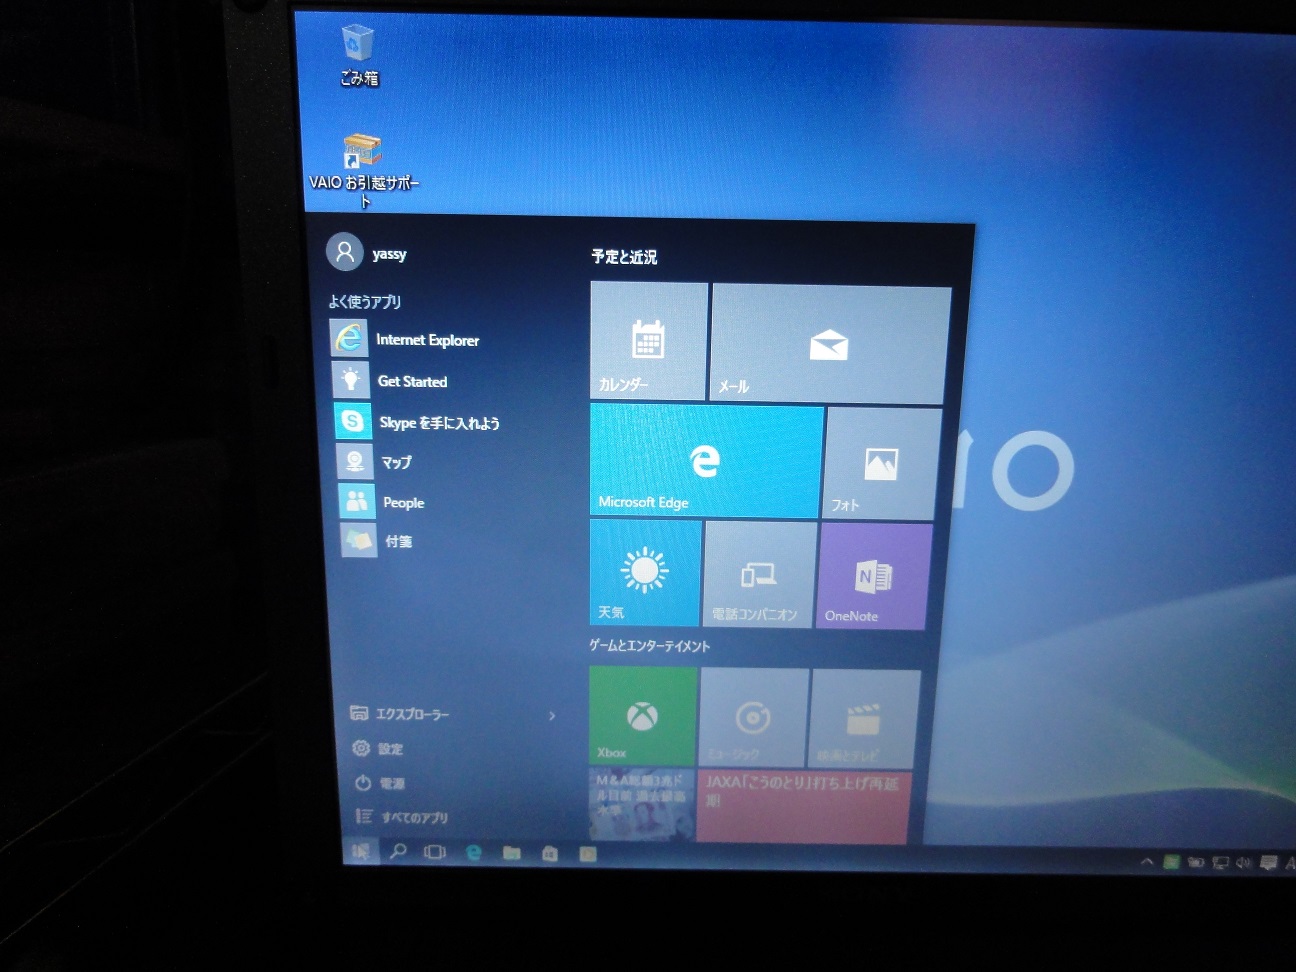1296x972 pixels.
Task: Open the 電話コンパニオン tile
Action: (760, 575)
